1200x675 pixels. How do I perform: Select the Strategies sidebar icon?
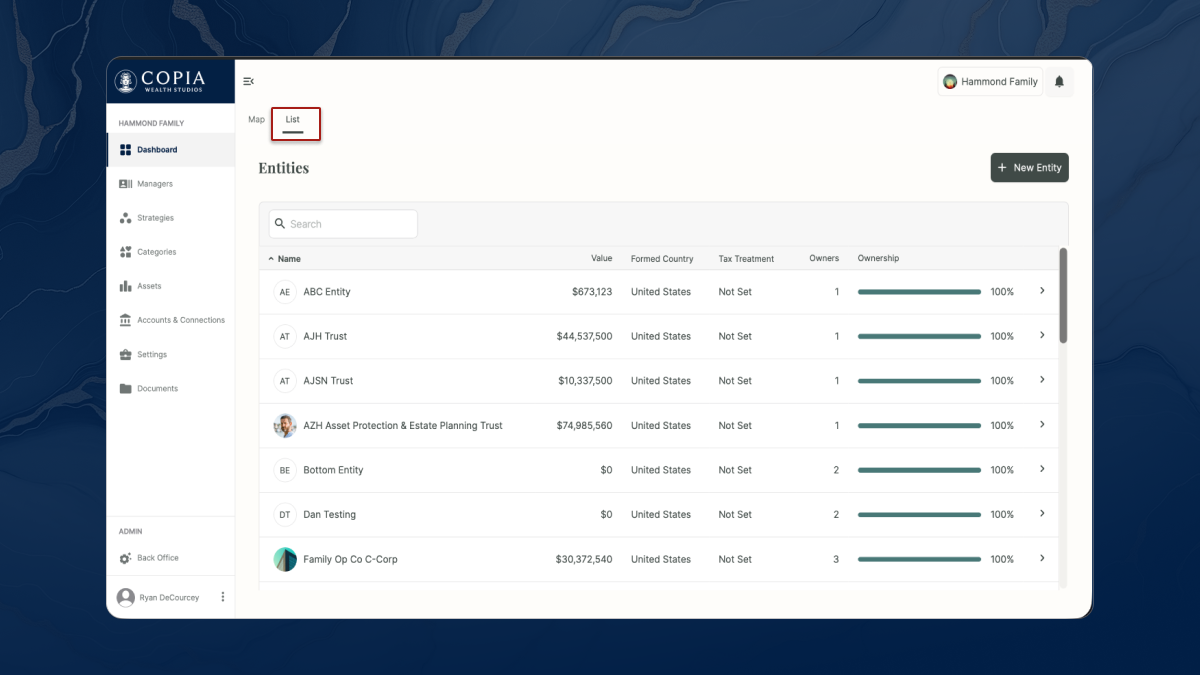pos(125,218)
